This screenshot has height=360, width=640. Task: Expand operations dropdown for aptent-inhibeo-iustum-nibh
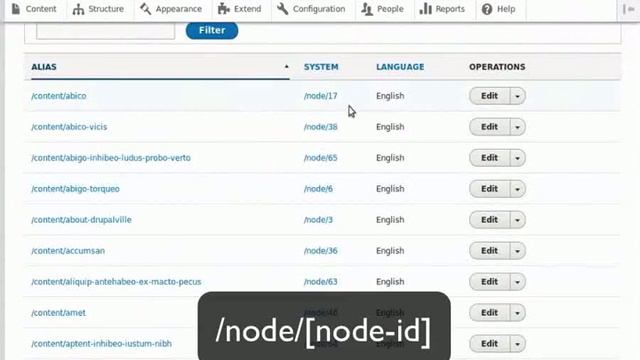[x=518, y=344]
